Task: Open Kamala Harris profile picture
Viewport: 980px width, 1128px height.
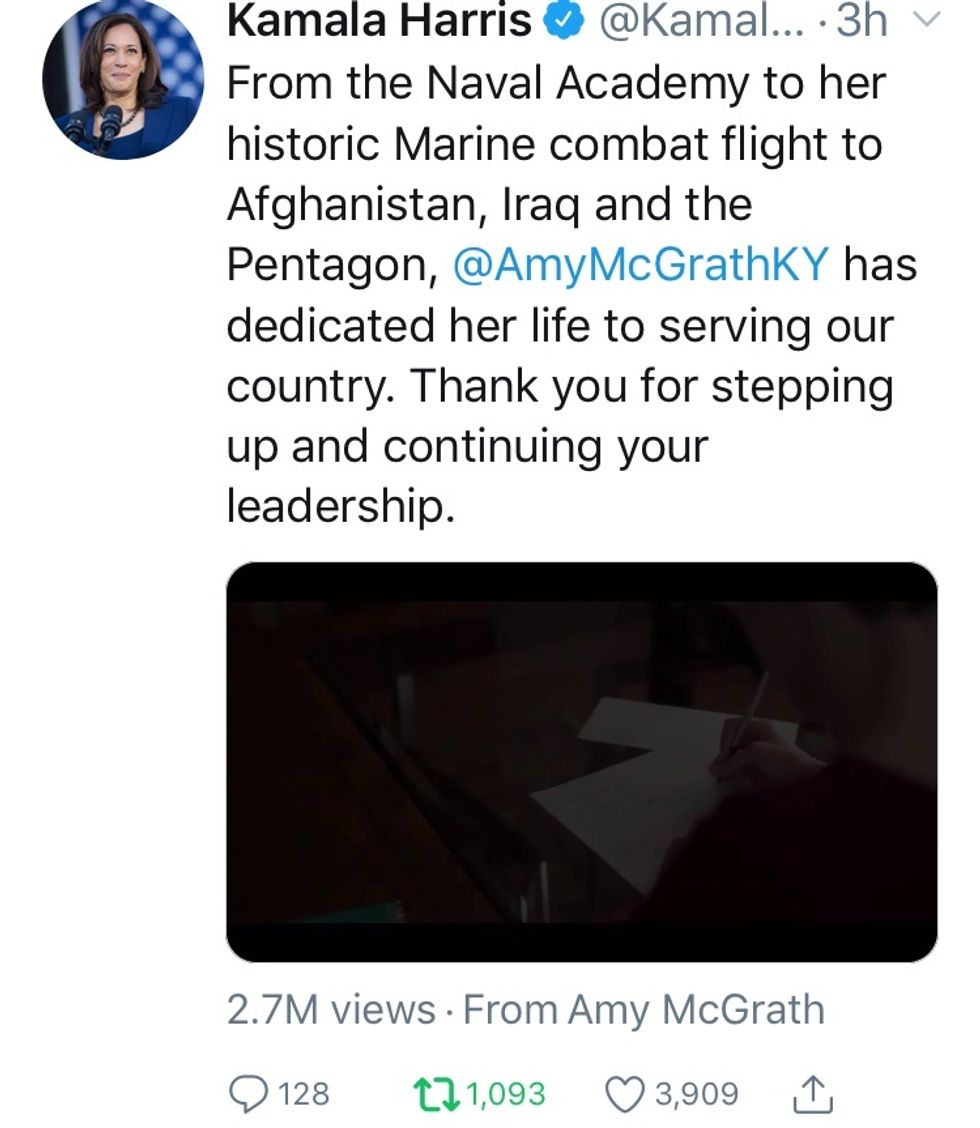Action: tap(123, 79)
